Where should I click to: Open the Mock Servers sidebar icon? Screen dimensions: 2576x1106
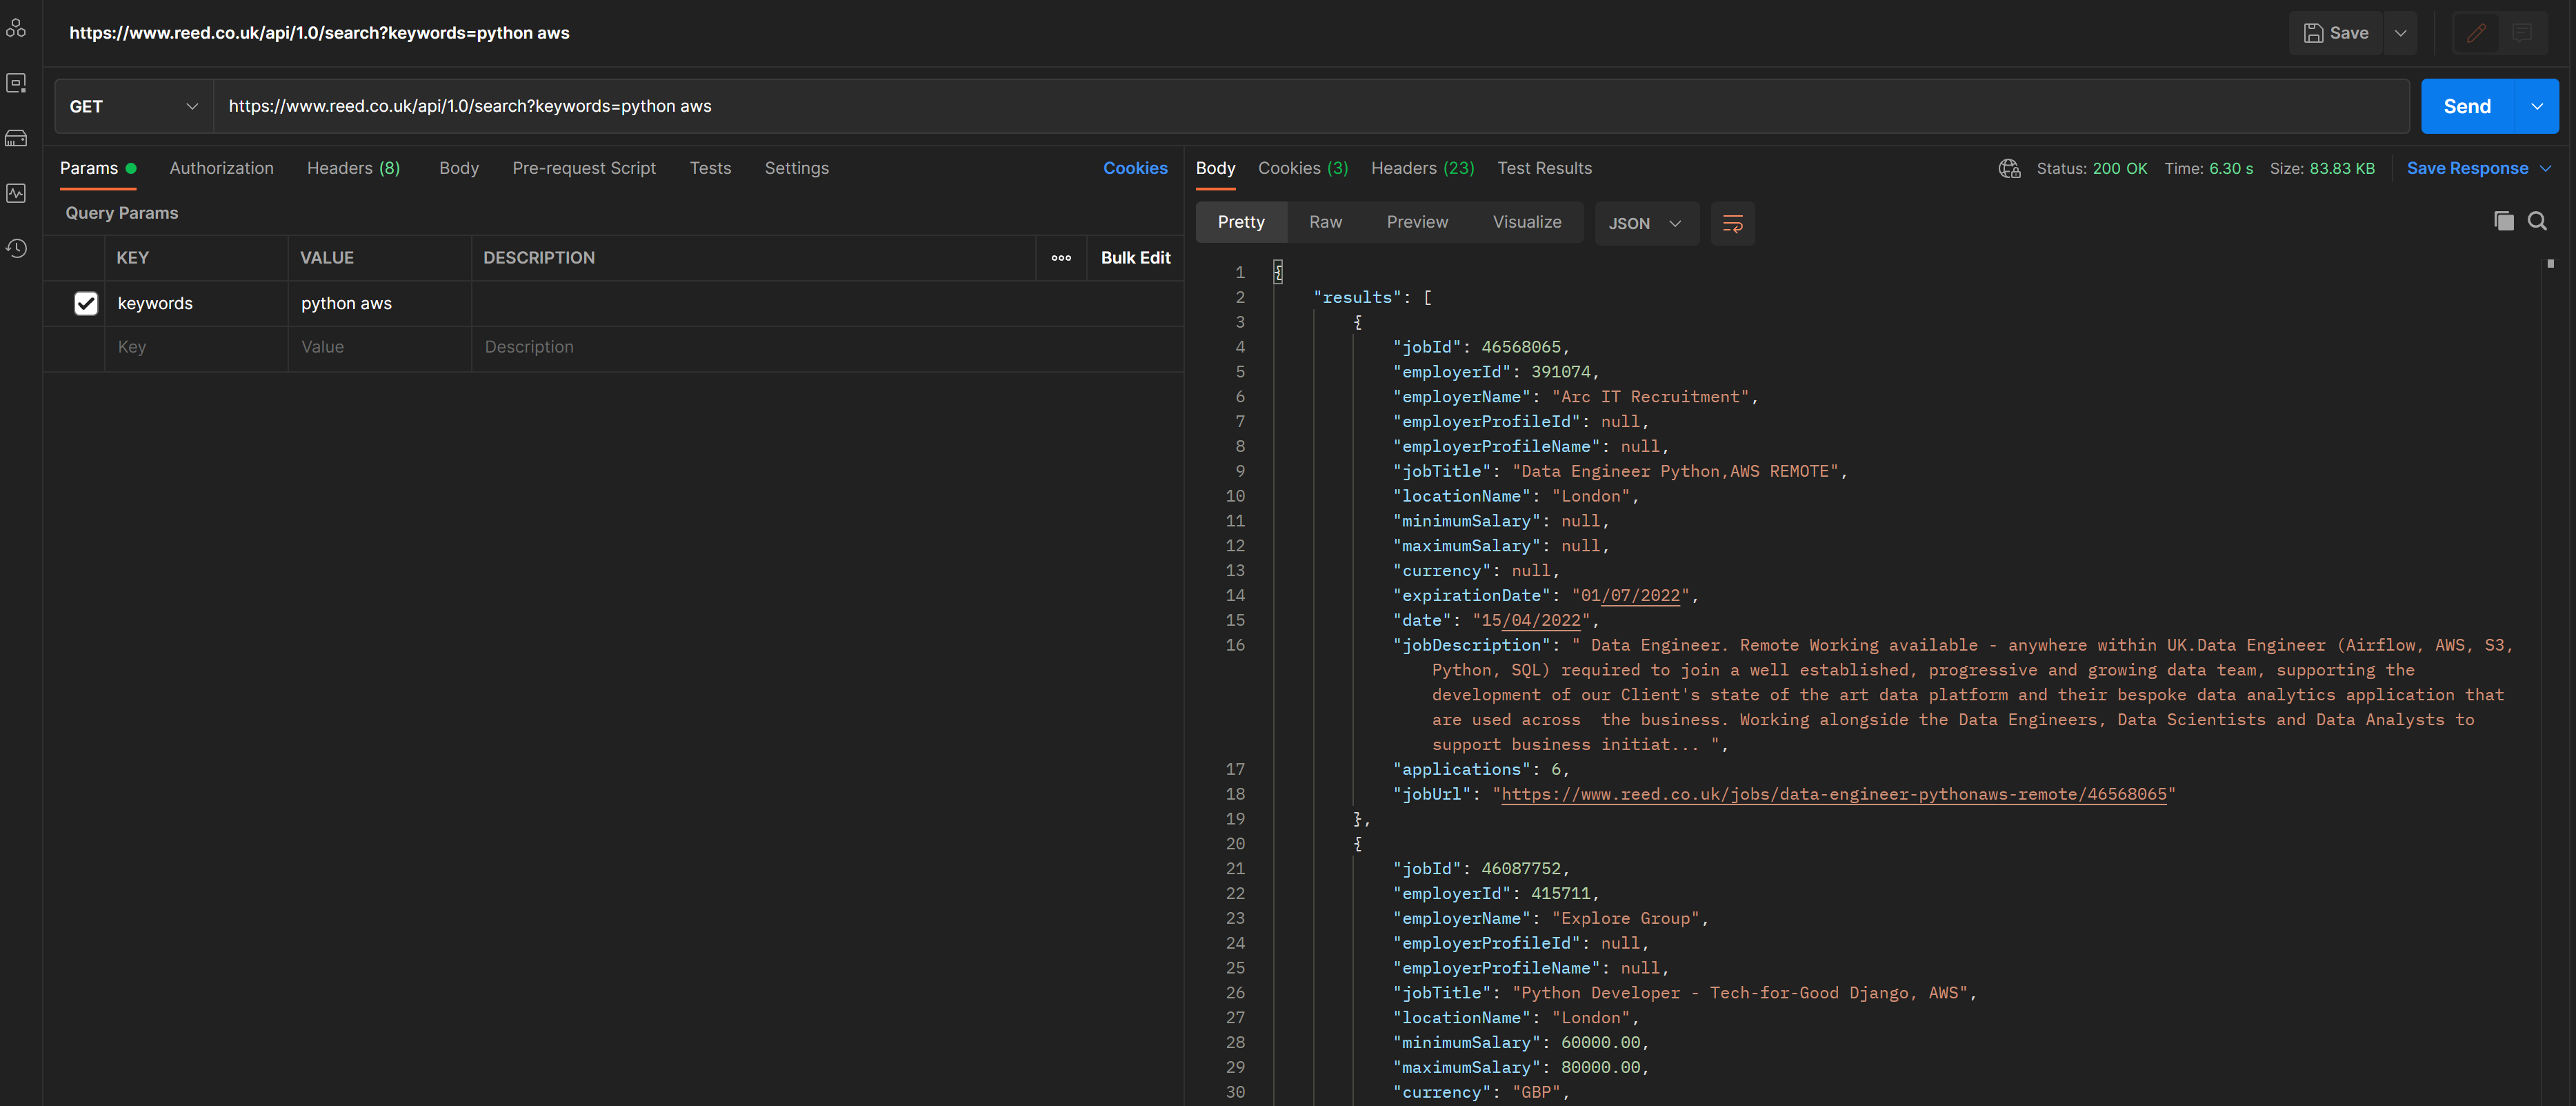click(16, 138)
